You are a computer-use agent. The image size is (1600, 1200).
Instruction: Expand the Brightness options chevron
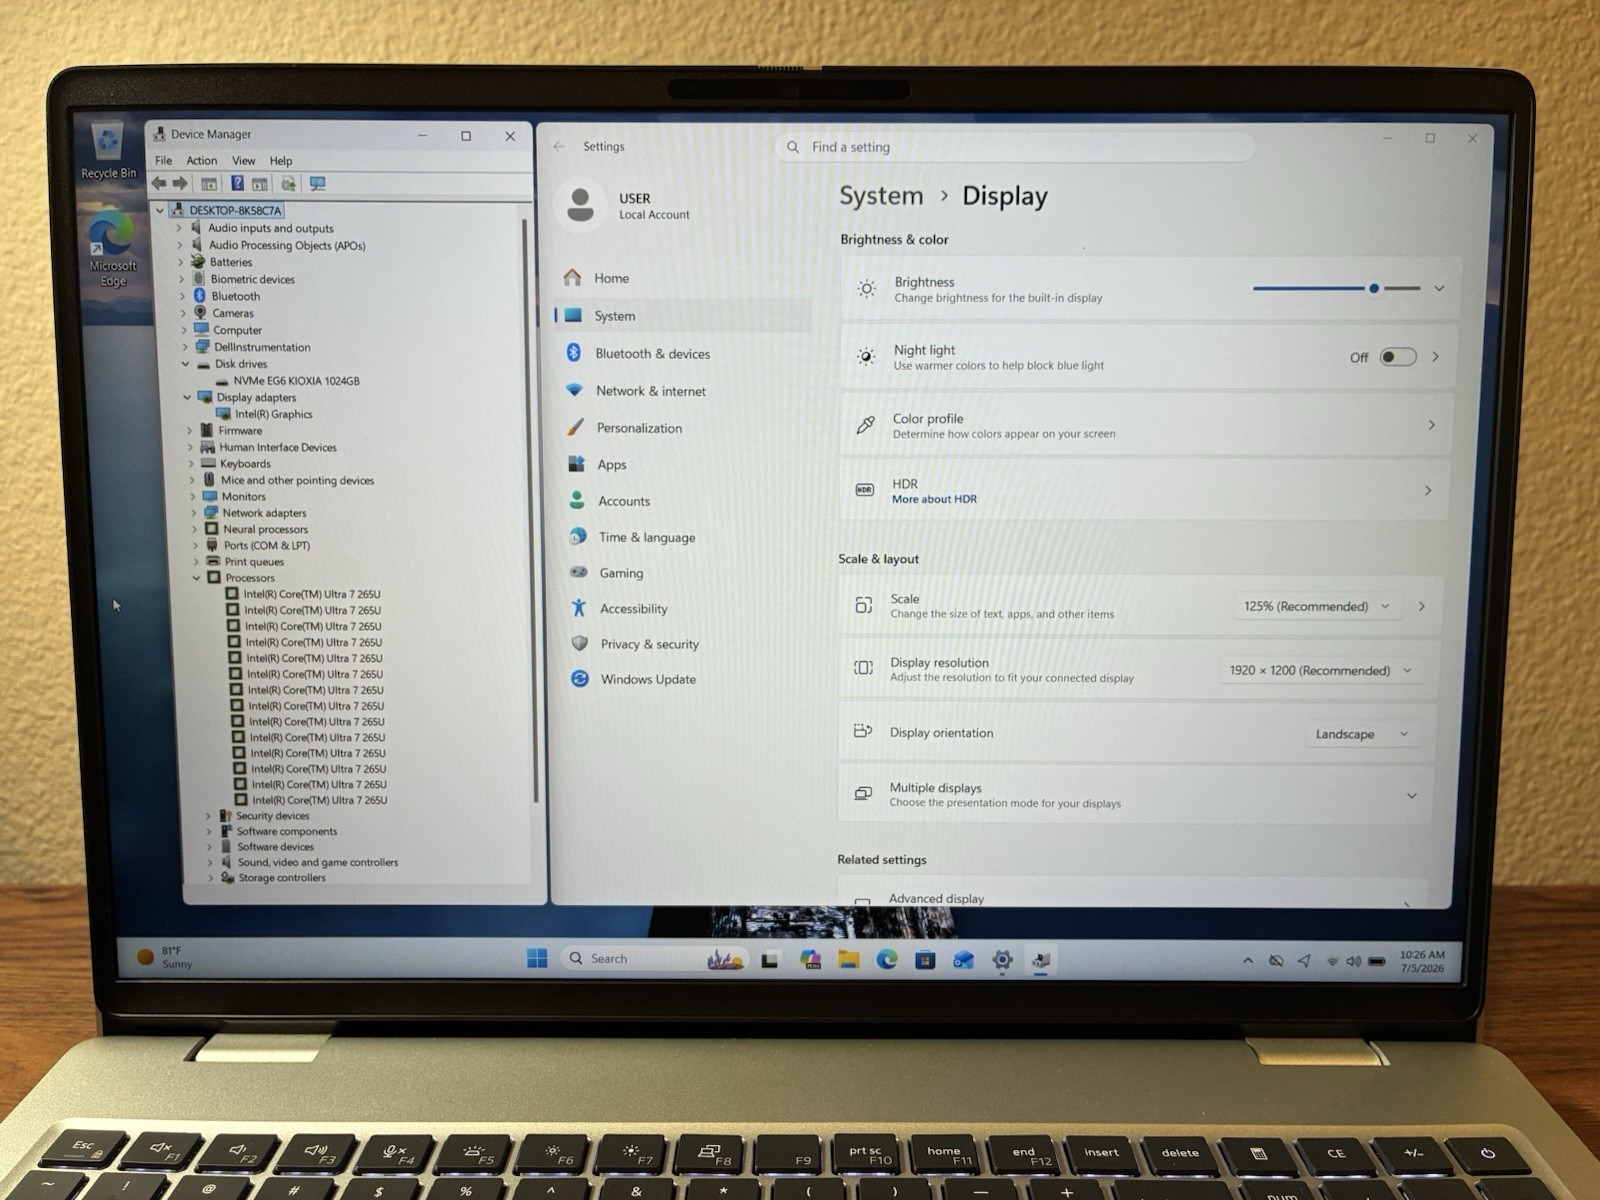point(1439,288)
